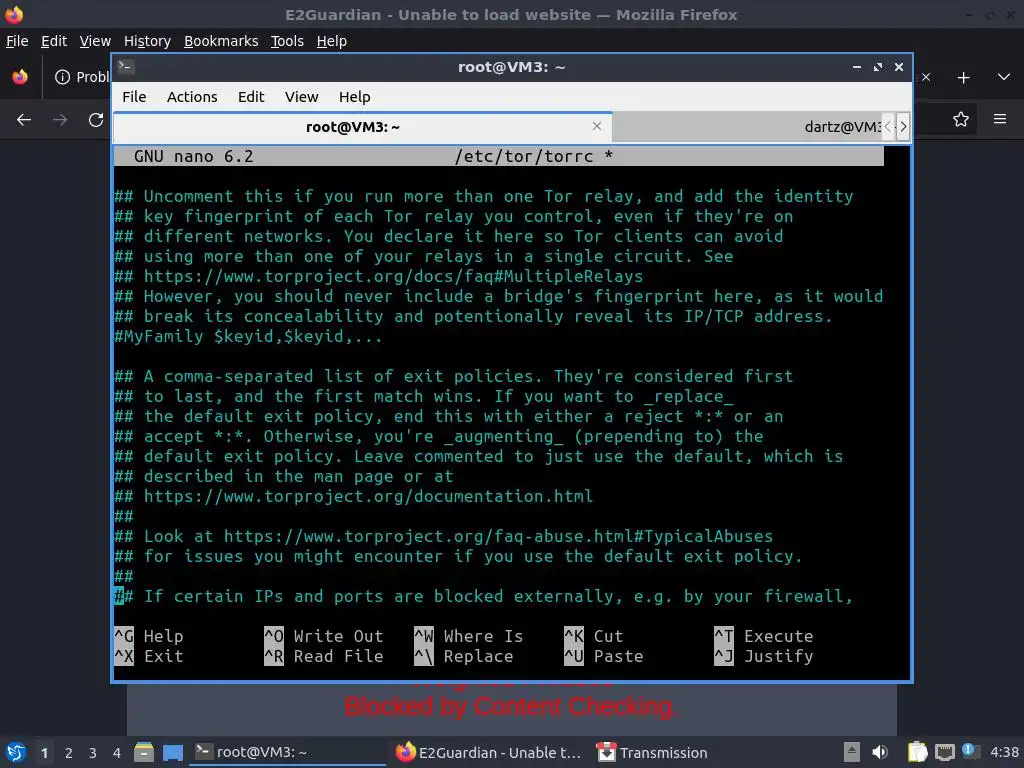Open Firefox hamburger application menu

(1000, 119)
